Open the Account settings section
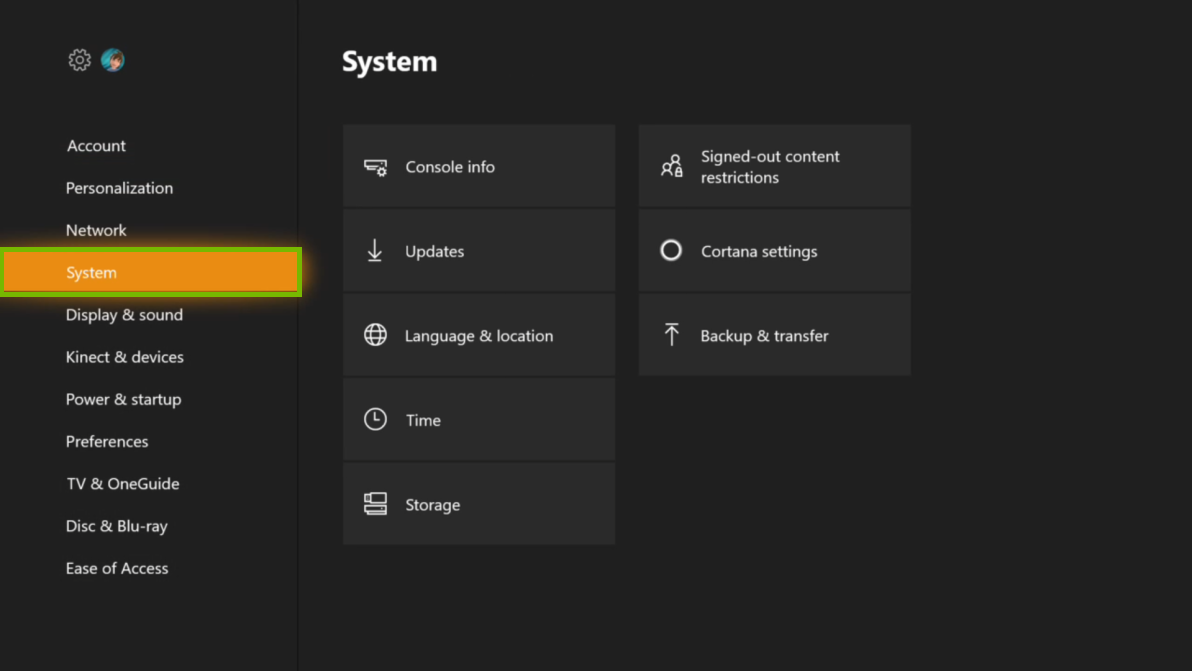Screen dimensions: 1192x671 point(96,145)
